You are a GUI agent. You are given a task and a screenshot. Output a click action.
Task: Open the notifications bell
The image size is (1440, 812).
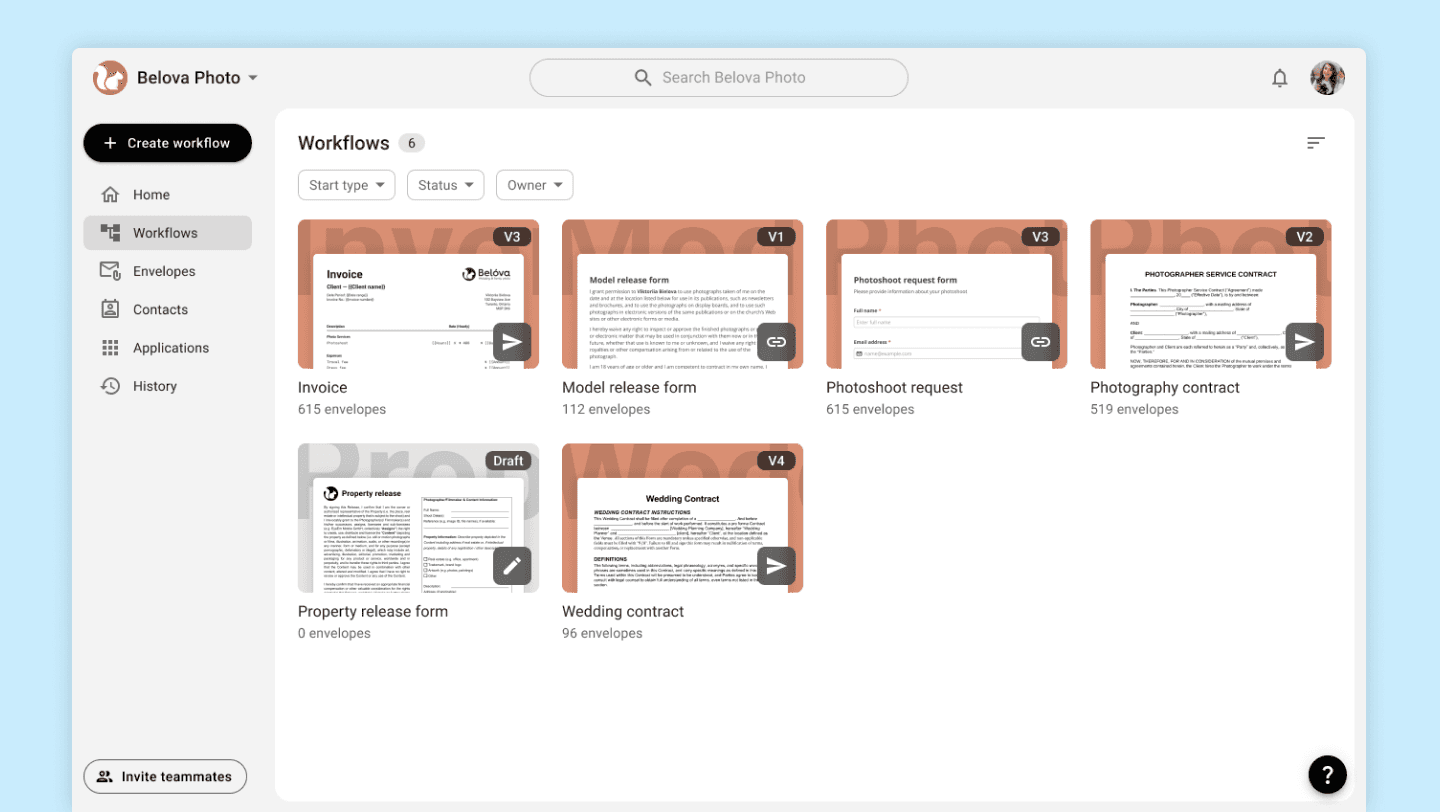click(x=1280, y=78)
